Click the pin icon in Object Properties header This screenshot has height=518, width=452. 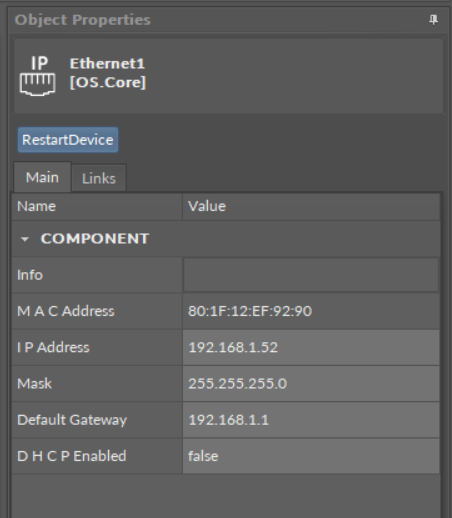pyautogui.click(x=433, y=20)
